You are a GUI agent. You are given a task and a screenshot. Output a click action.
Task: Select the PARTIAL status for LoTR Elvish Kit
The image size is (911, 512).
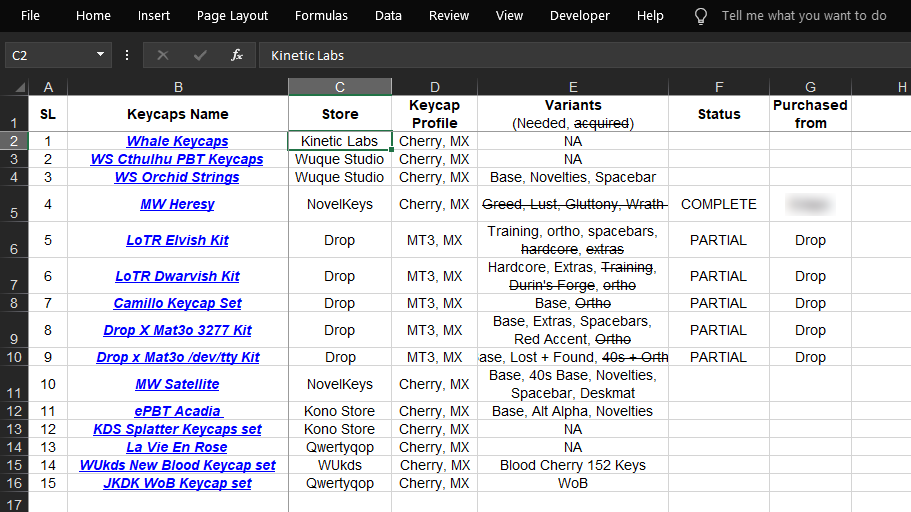tap(719, 240)
